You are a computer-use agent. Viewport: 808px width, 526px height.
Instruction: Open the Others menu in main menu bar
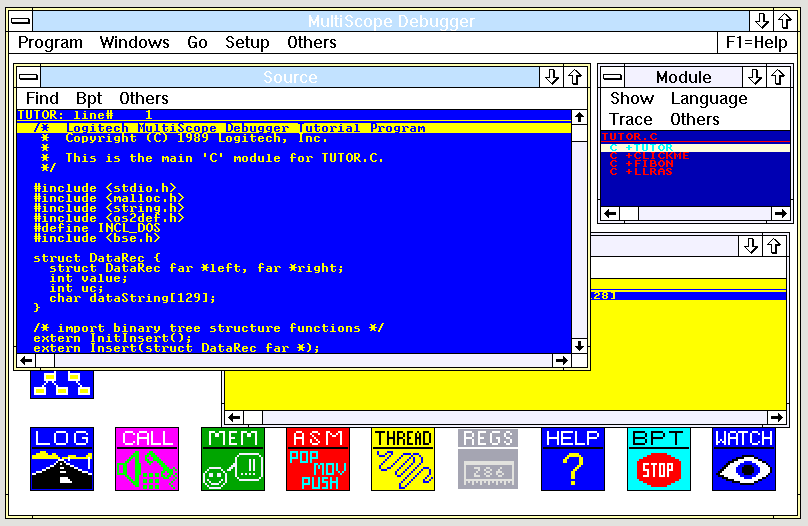pos(312,42)
